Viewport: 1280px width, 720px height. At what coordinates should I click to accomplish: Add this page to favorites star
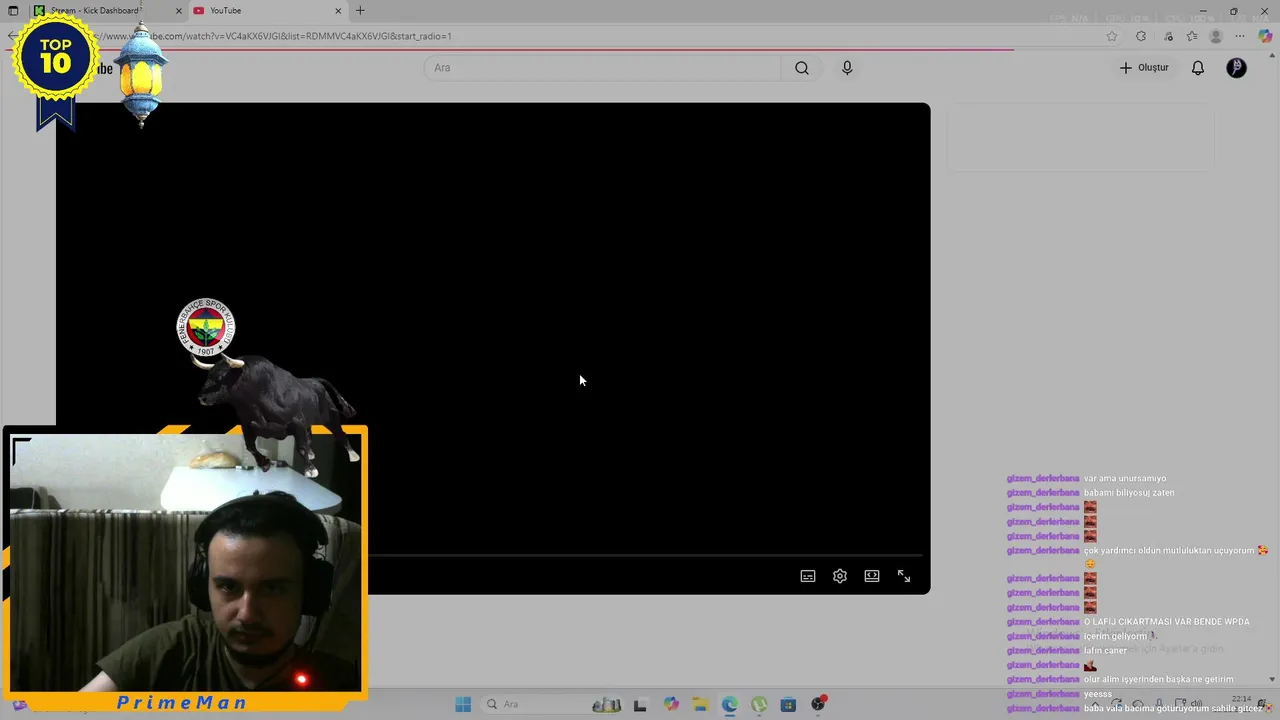(1112, 36)
